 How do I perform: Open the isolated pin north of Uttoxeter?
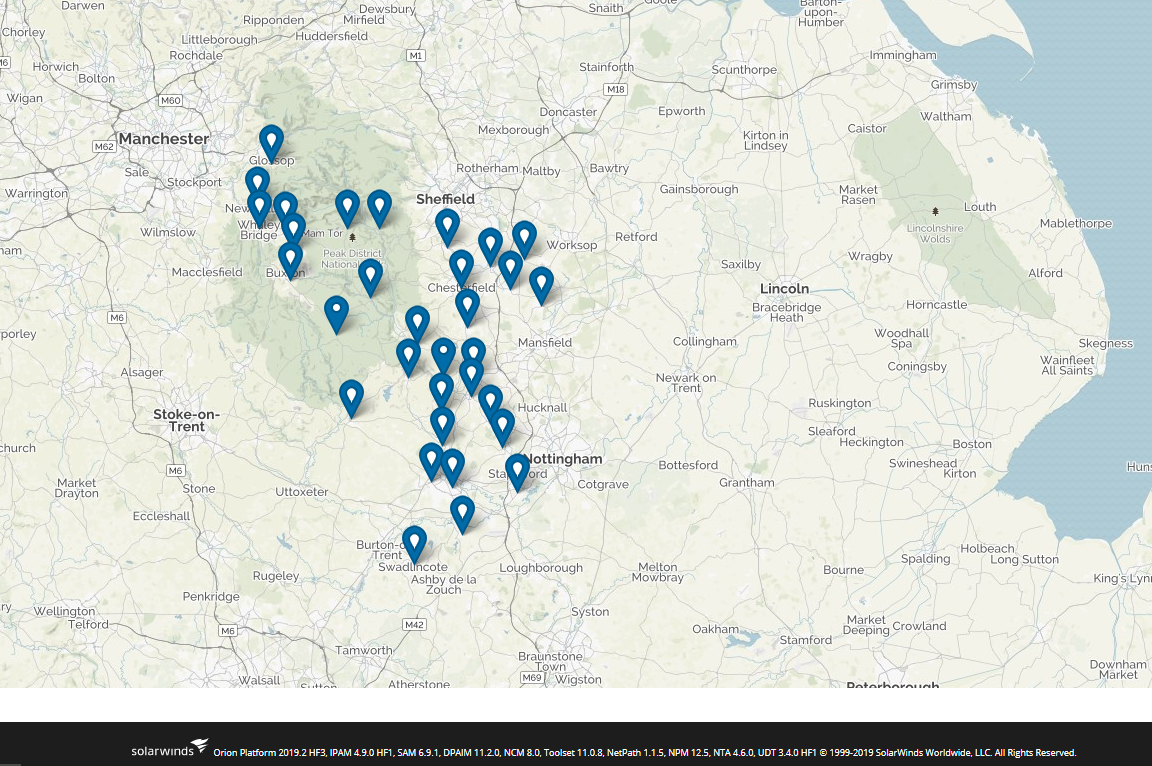pyautogui.click(x=351, y=398)
